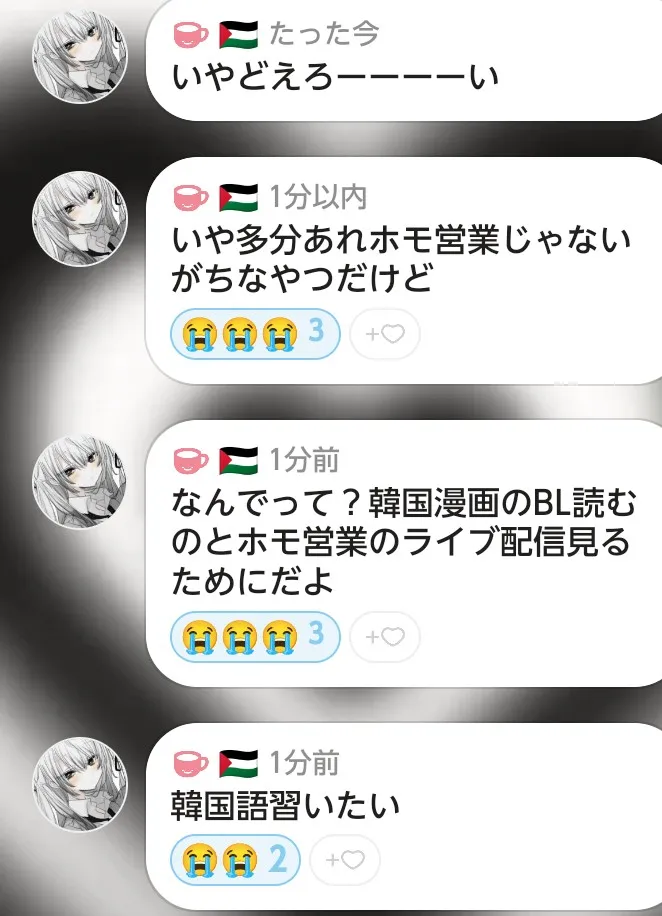Open avatar of the ホモ営業じゃない post

(x=79, y=218)
